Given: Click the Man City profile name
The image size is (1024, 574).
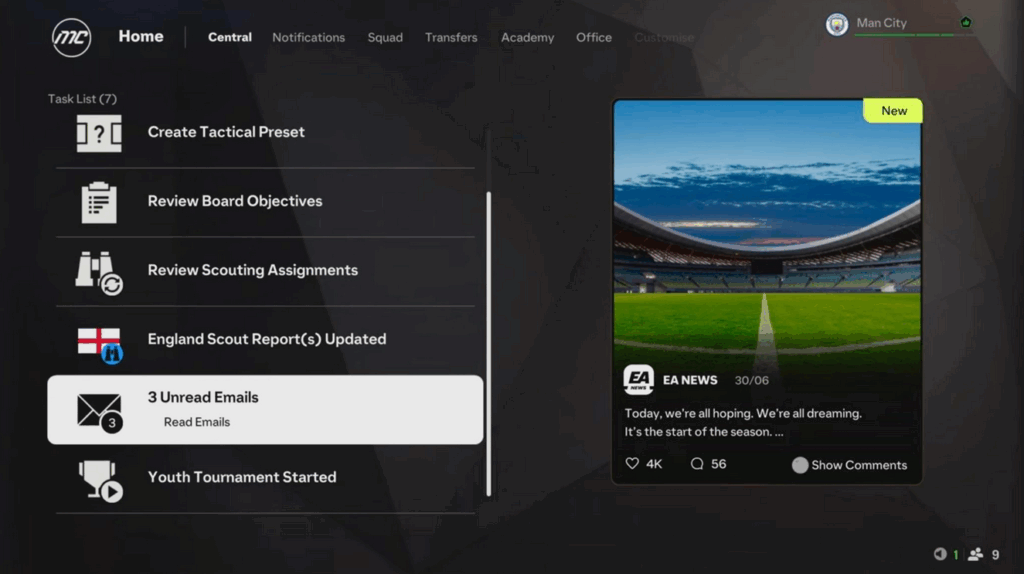Looking at the screenshot, I should (x=881, y=23).
